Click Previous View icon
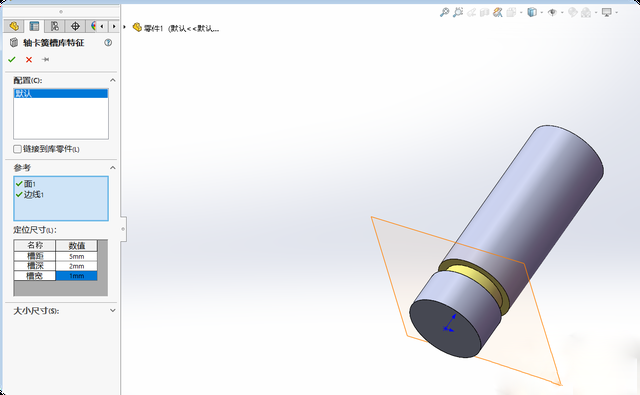 pyautogui.click(x=471, y=13)
